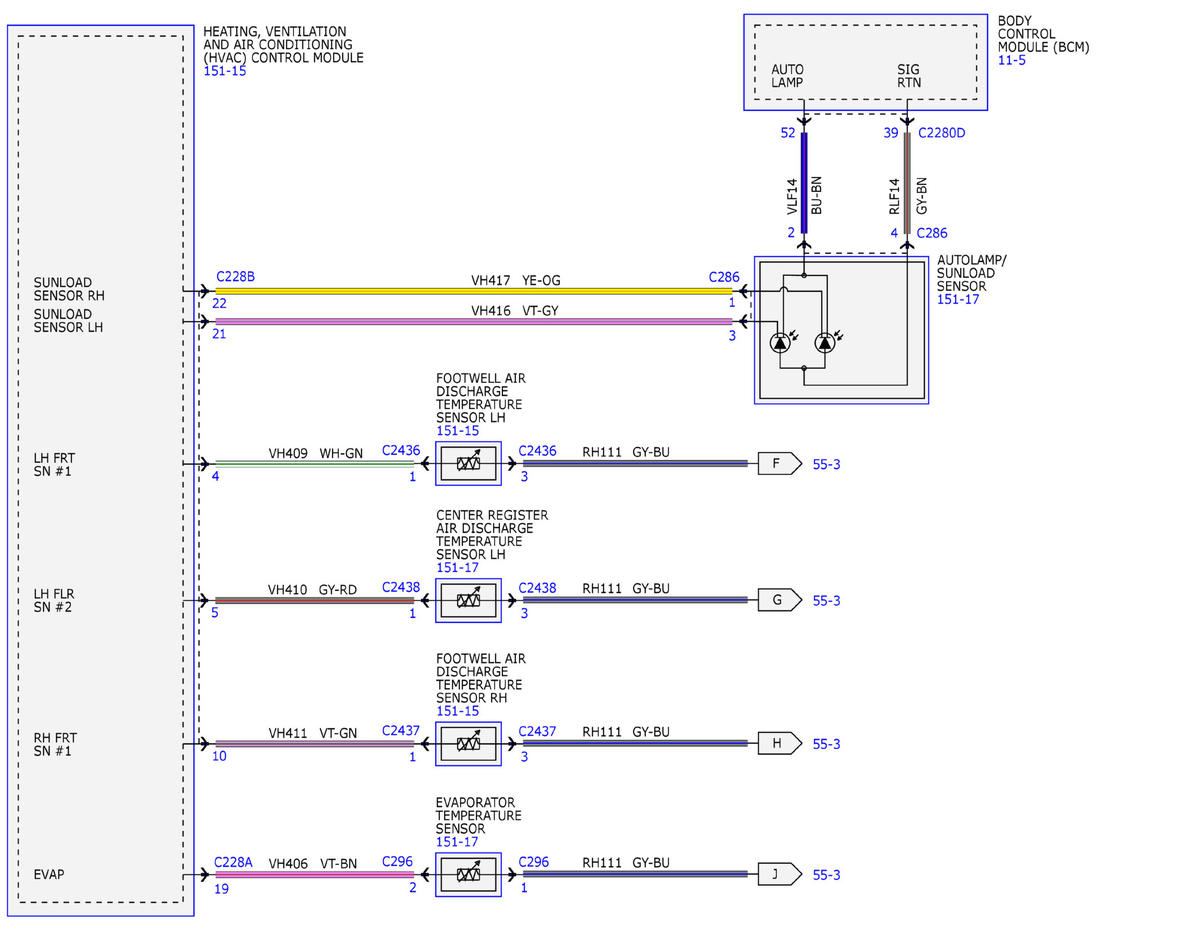Select the Evaporator Temperature Sensor thermistor symbol
This screenshot has width=1200, height=927.
coord(469,874)
